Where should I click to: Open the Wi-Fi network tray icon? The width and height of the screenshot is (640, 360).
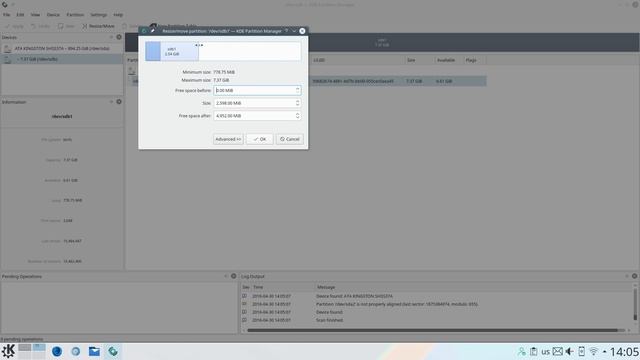594,351
